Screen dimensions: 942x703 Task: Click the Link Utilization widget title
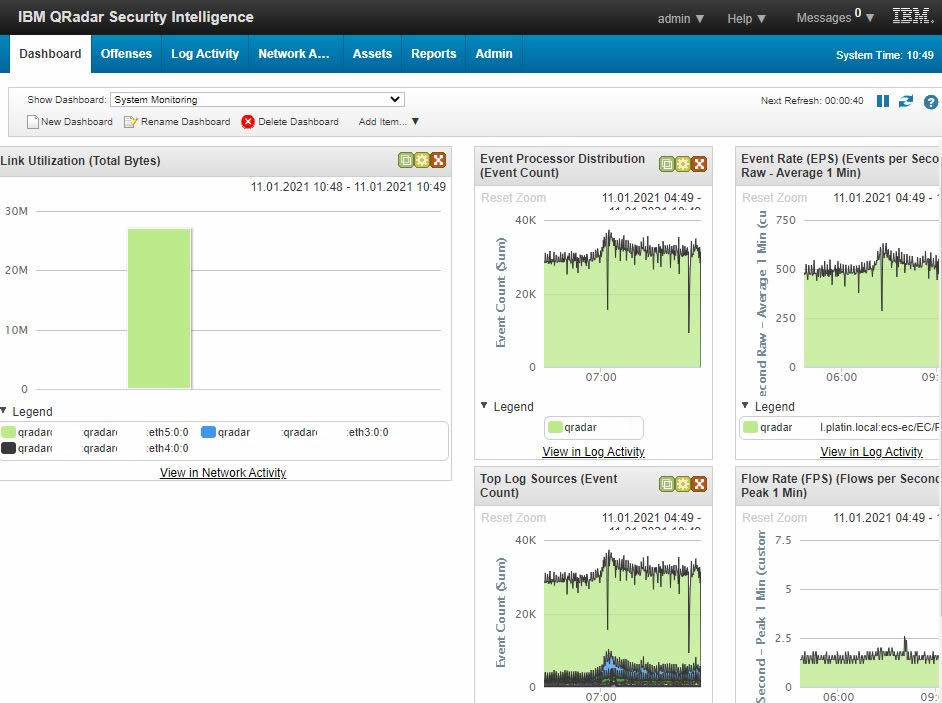[81, 160]
